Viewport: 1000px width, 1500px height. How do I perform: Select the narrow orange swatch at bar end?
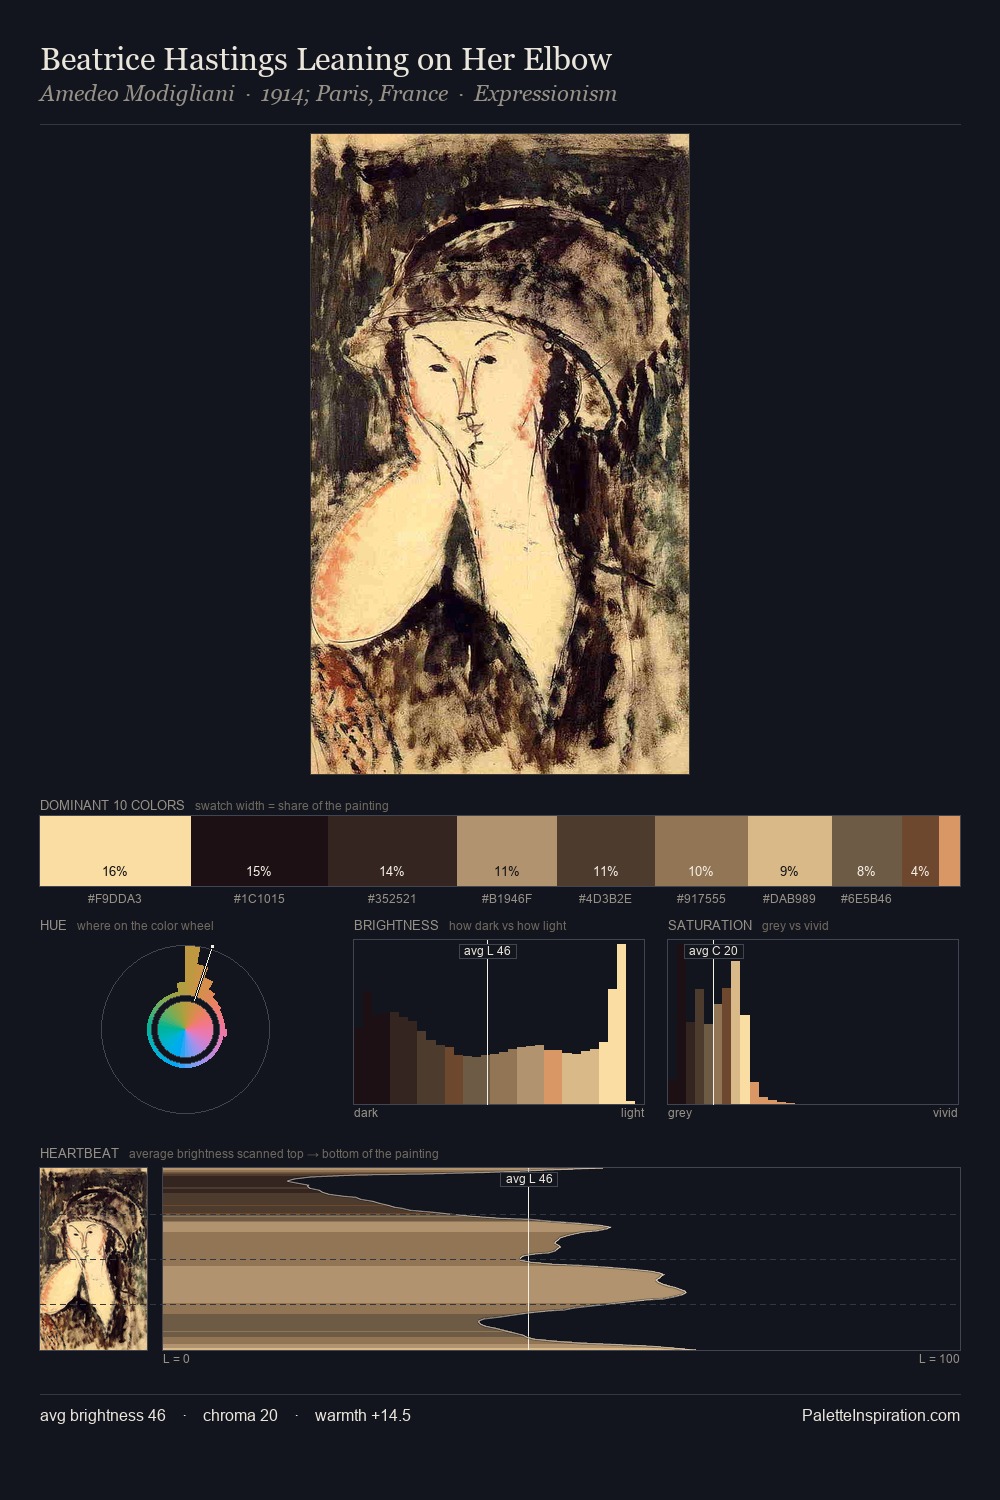(x=949, y=851)
